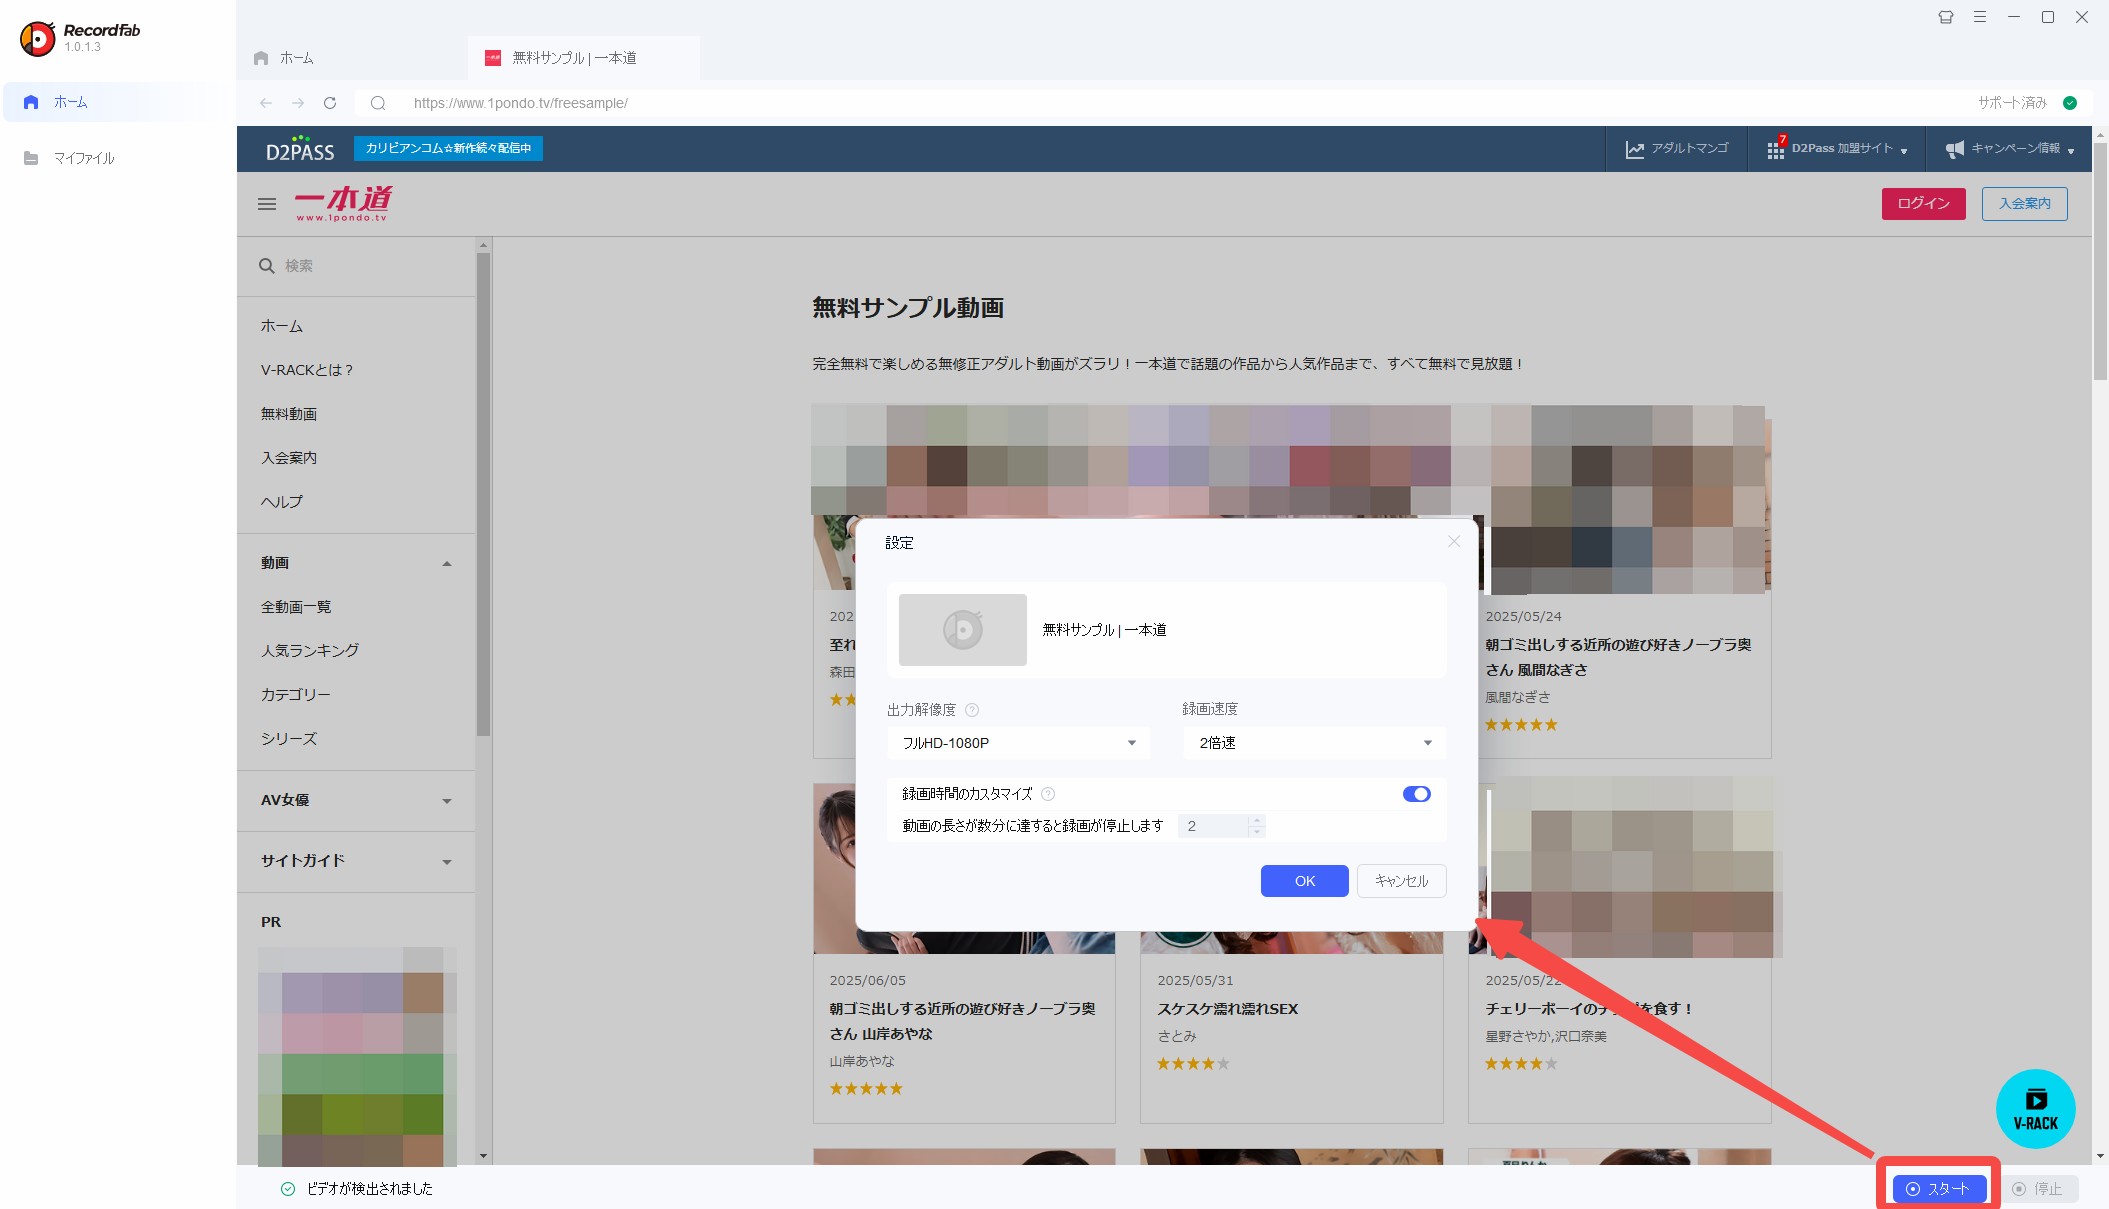Click the 入会案内 button in site header
Screen dimensions: 2109x1209
coord(2024,204)
